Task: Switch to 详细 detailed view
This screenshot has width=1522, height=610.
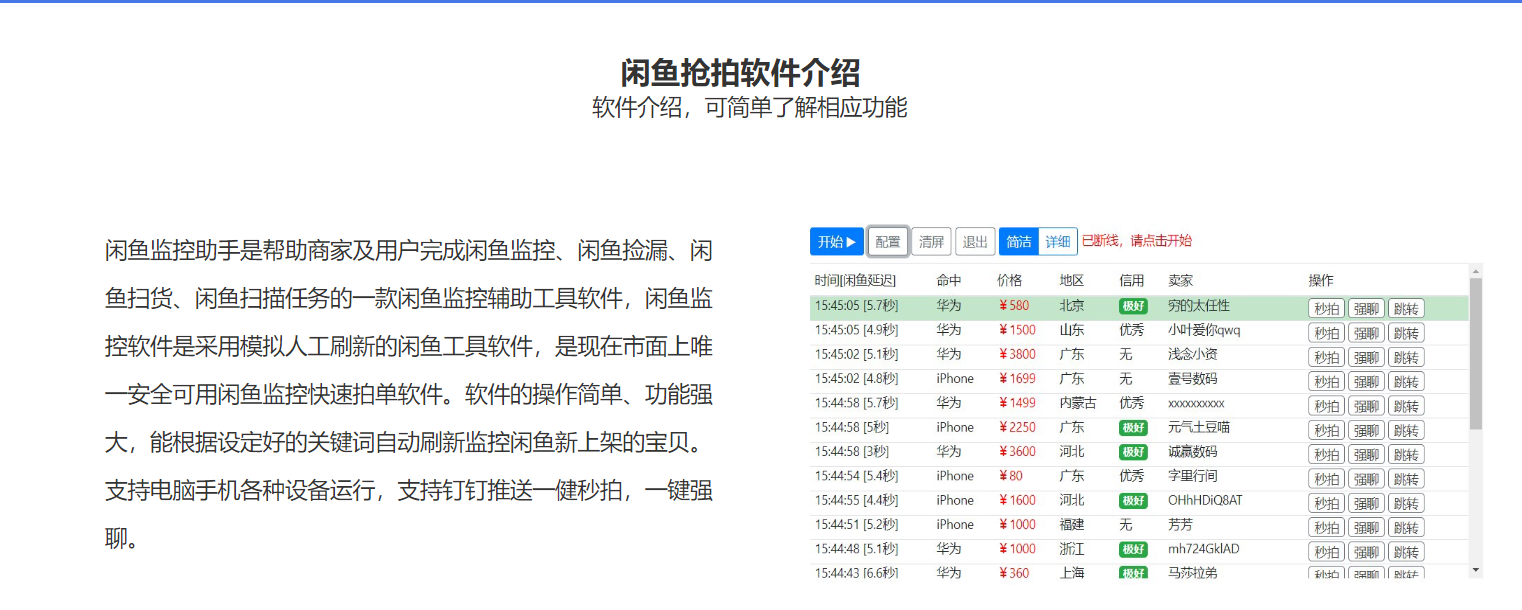Action: click(1058, 241)
